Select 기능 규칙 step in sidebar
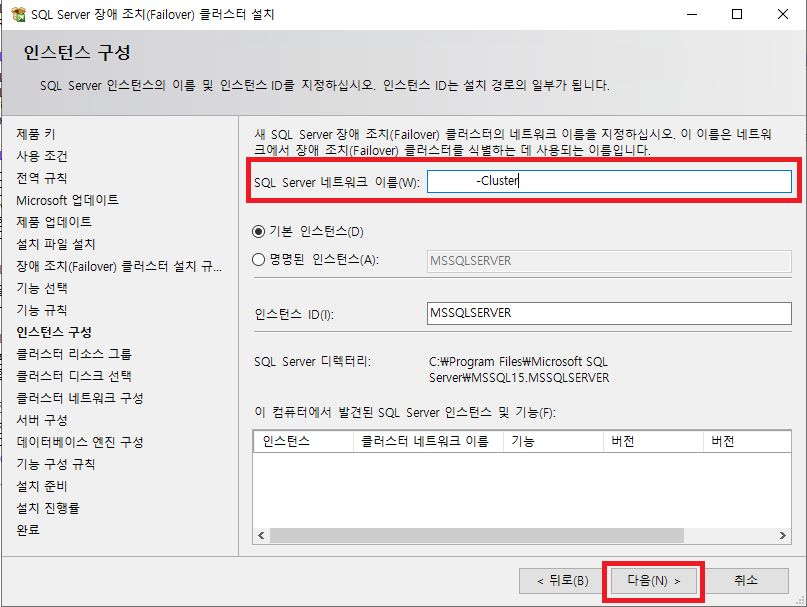The height and width of the screenshot is (607, 807). click(x=42, y=310)
